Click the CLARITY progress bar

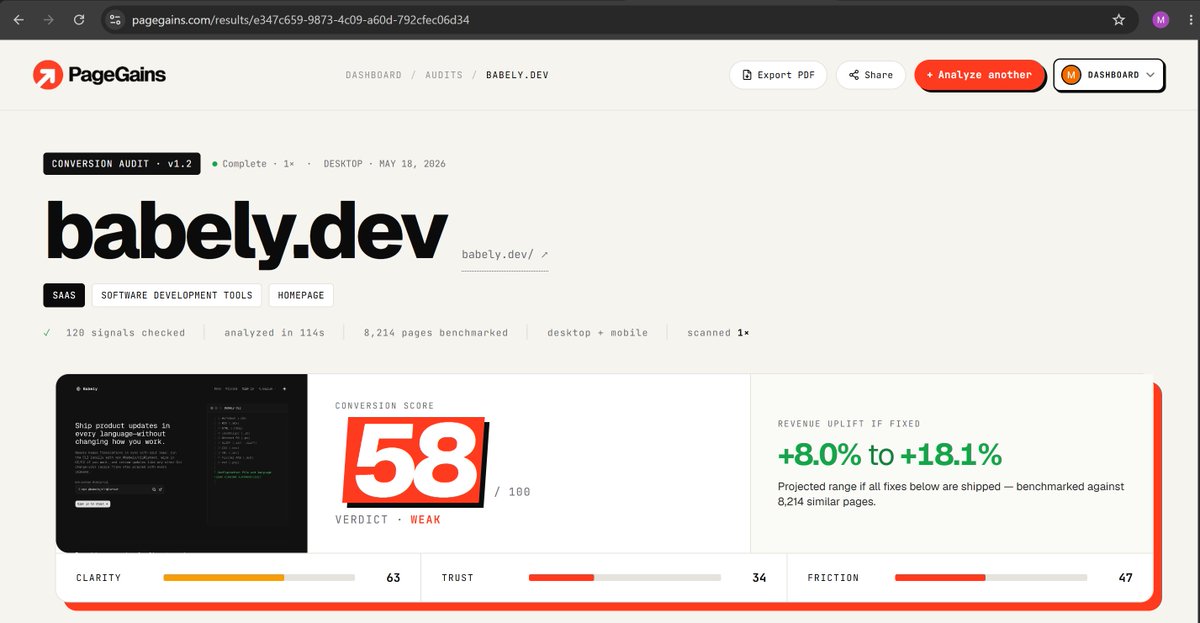click(259, 578)
